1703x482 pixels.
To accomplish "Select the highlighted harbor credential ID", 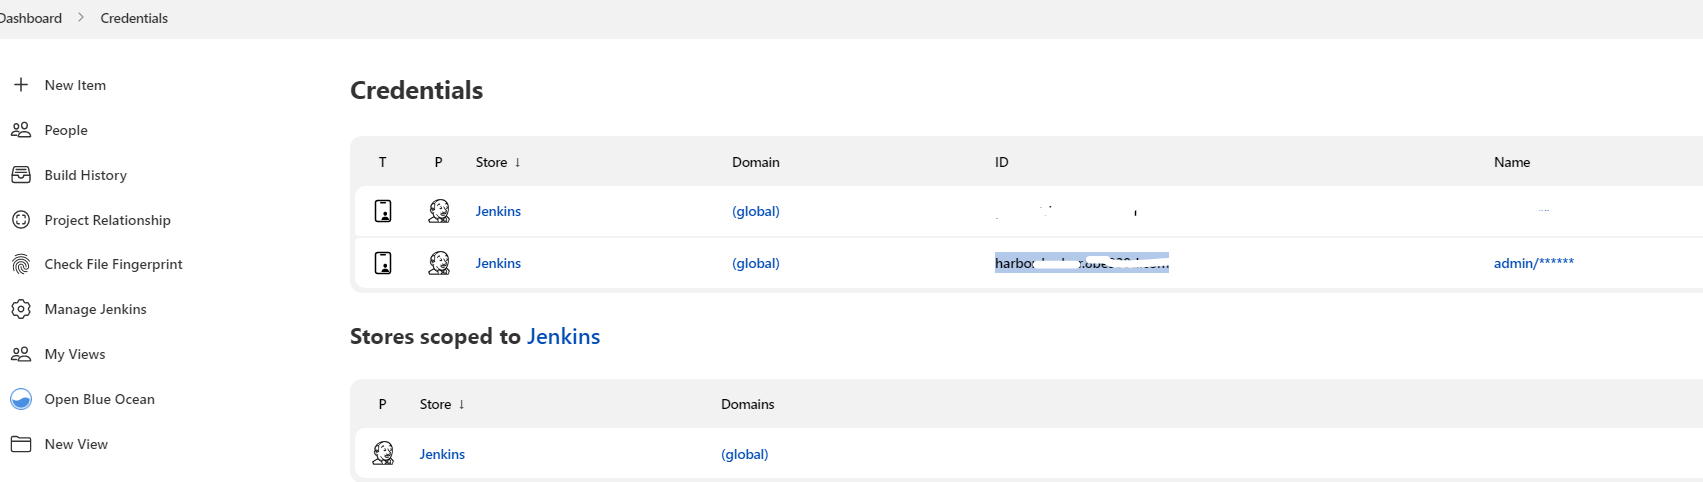I will coord(1081,263).
